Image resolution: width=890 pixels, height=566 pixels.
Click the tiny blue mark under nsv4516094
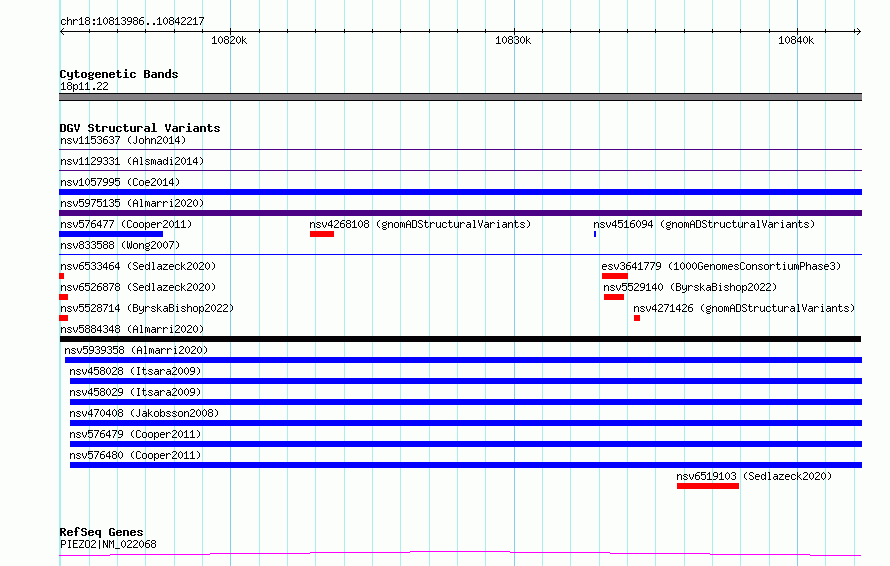tap(595, 234)
